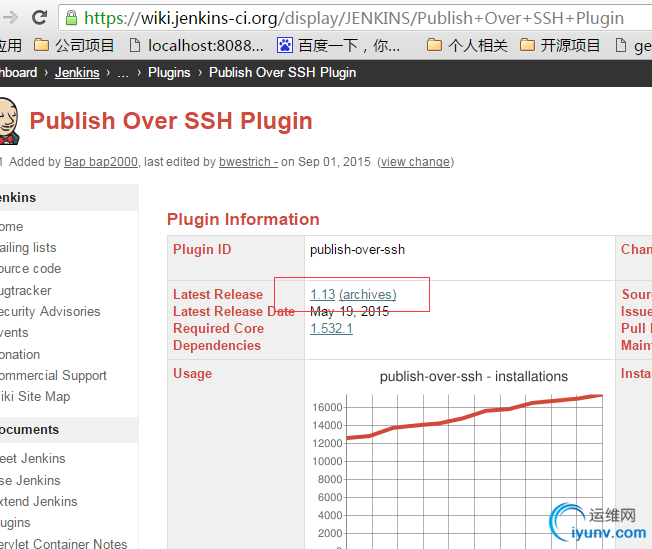Screen dimensions: 652x549
Task: Open Extend Jenkins in the sidebar
Action: click(39, 501)
